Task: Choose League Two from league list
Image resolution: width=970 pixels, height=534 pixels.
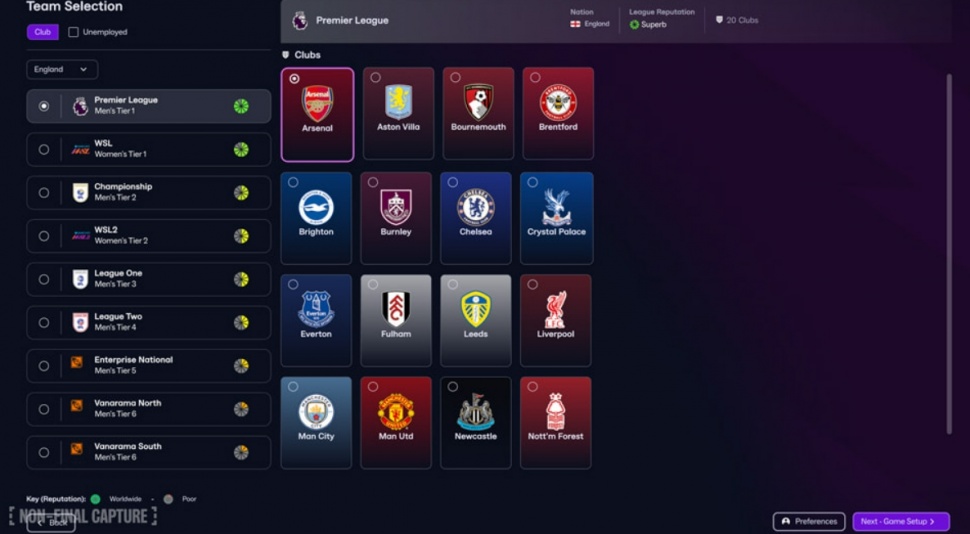Action: 148,322
